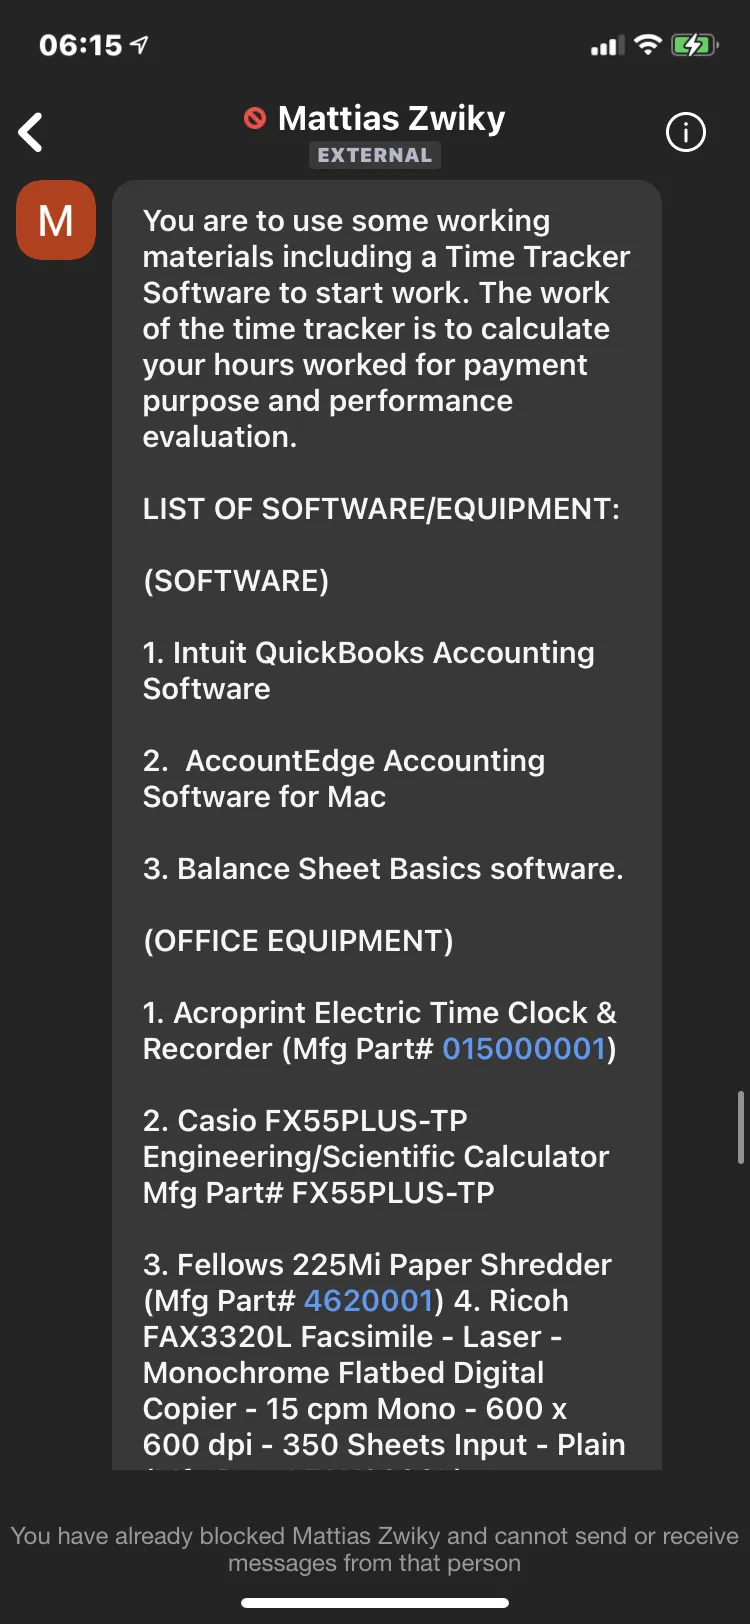Screen dimensions: 750x1624
Task: Tap the location arrow next to time
Action: coord(139,45)
